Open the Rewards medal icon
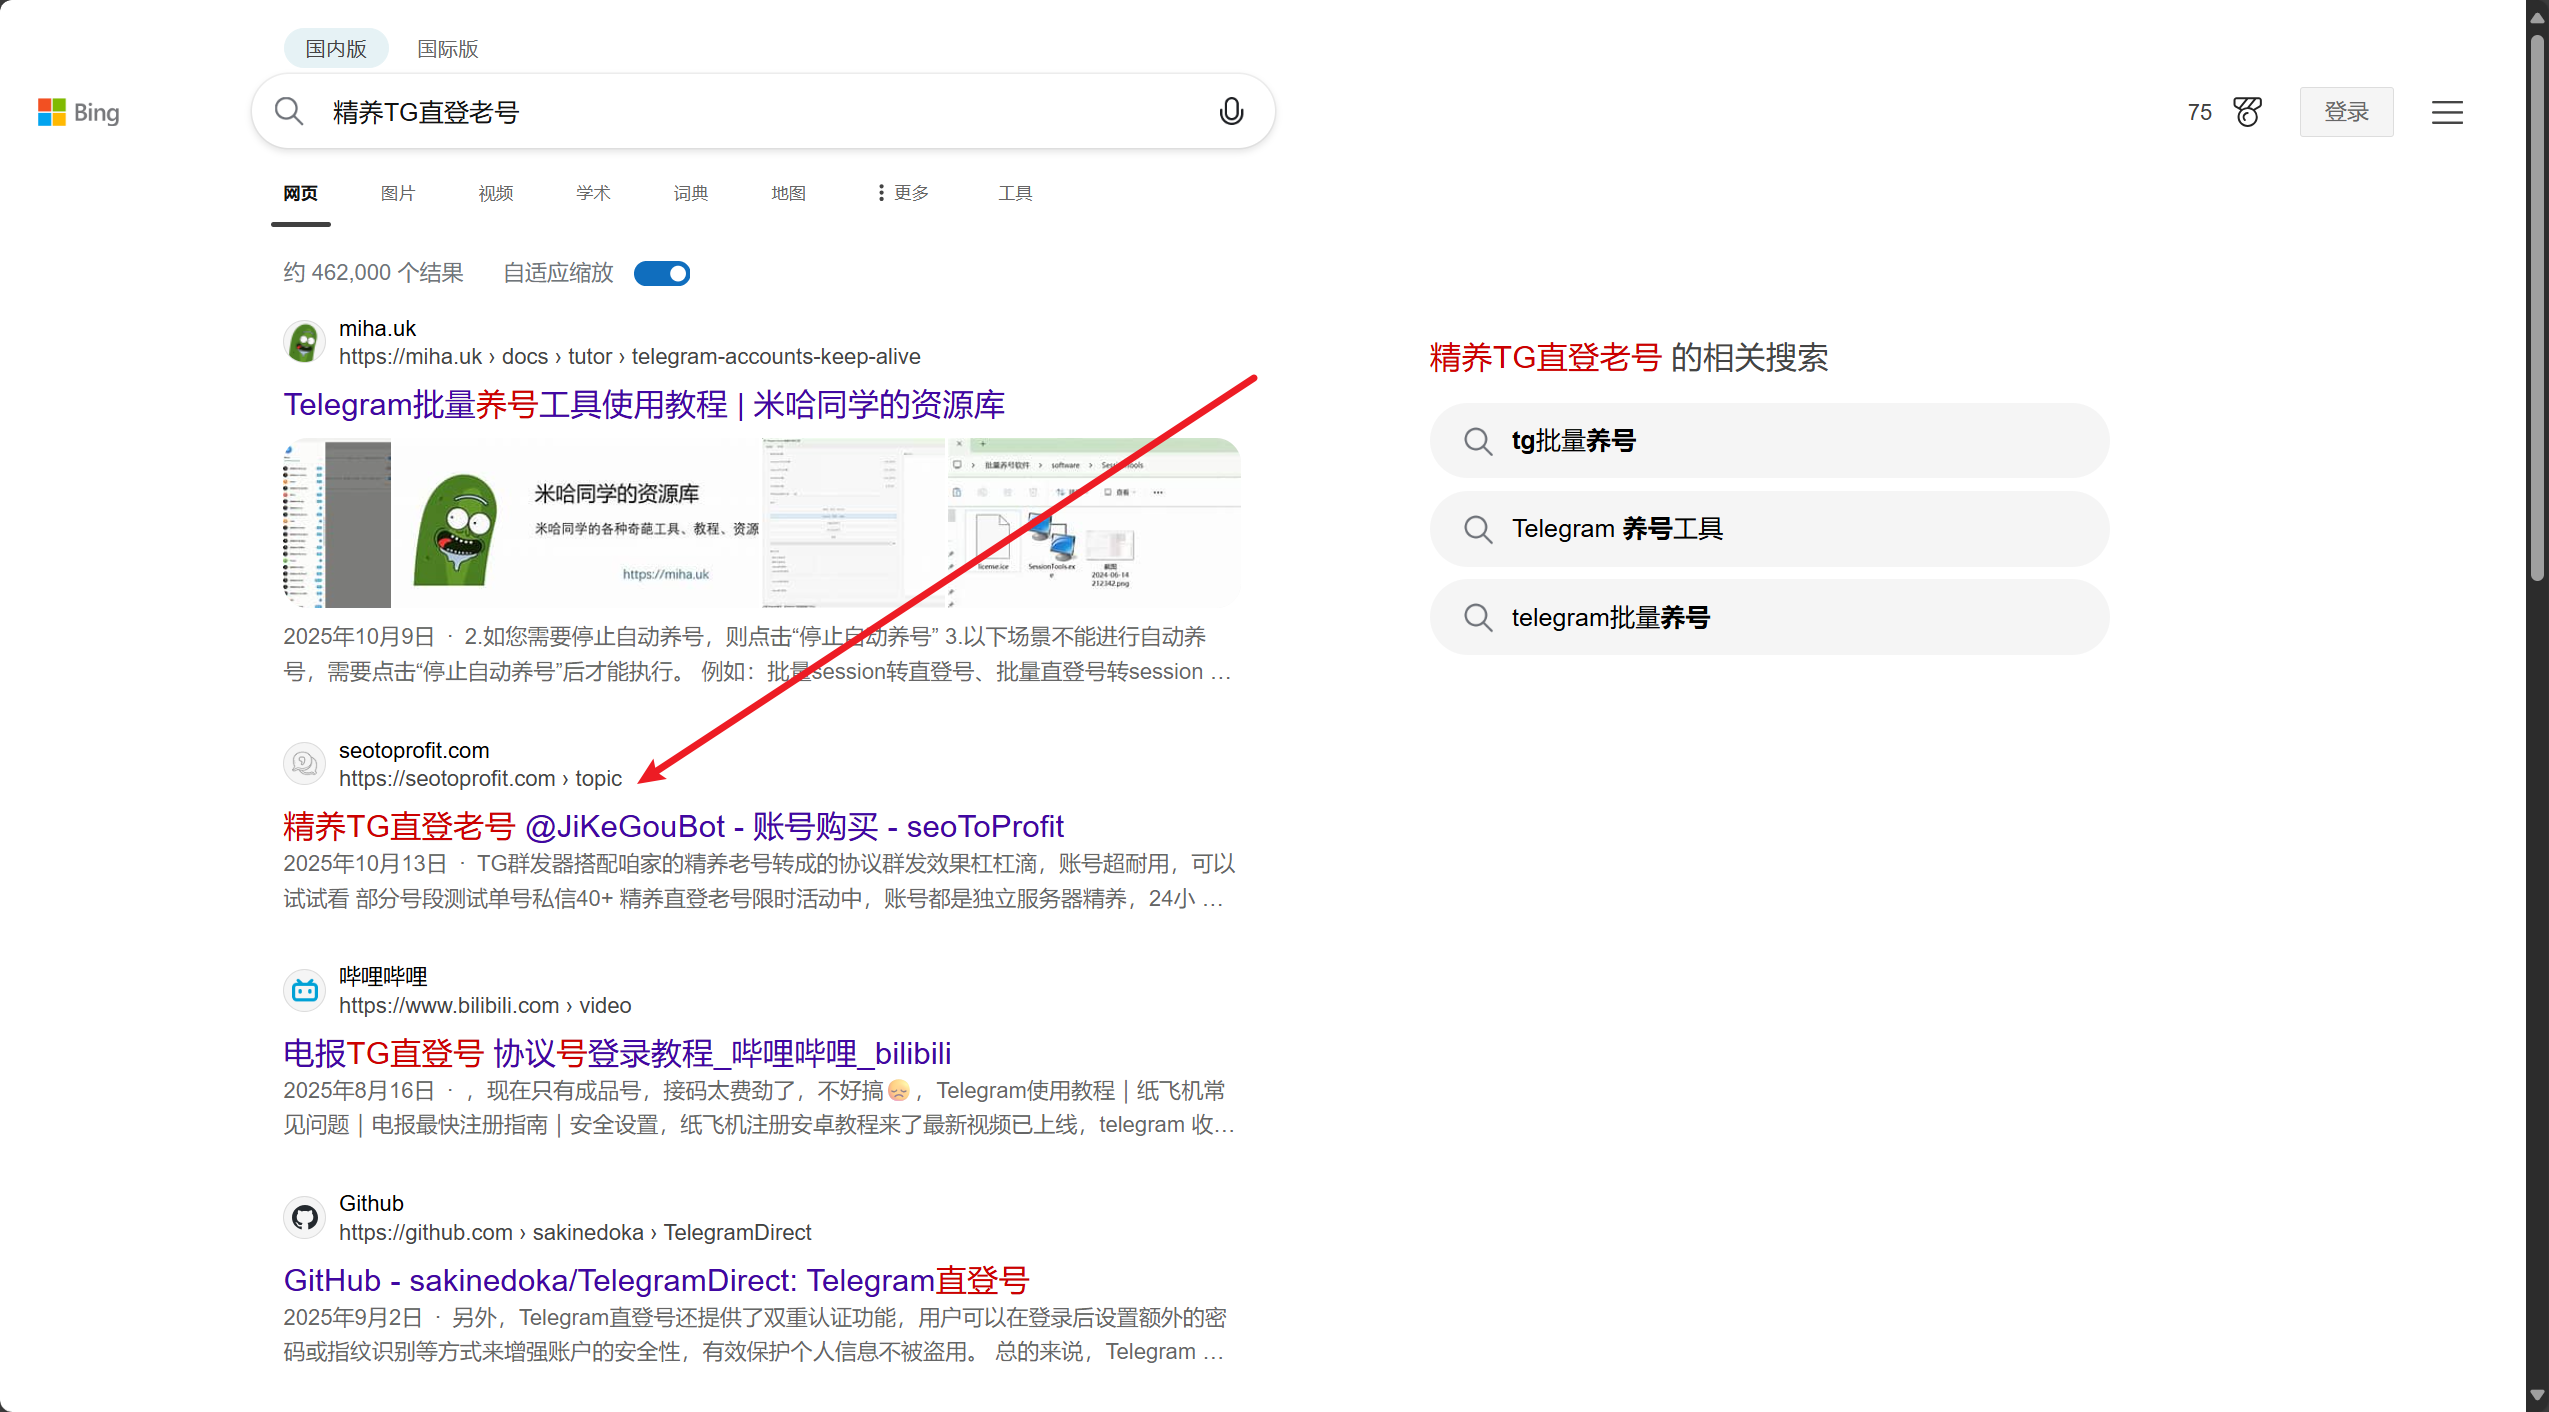Viewport: 2549px width, 1412px height. point(2247,112)
